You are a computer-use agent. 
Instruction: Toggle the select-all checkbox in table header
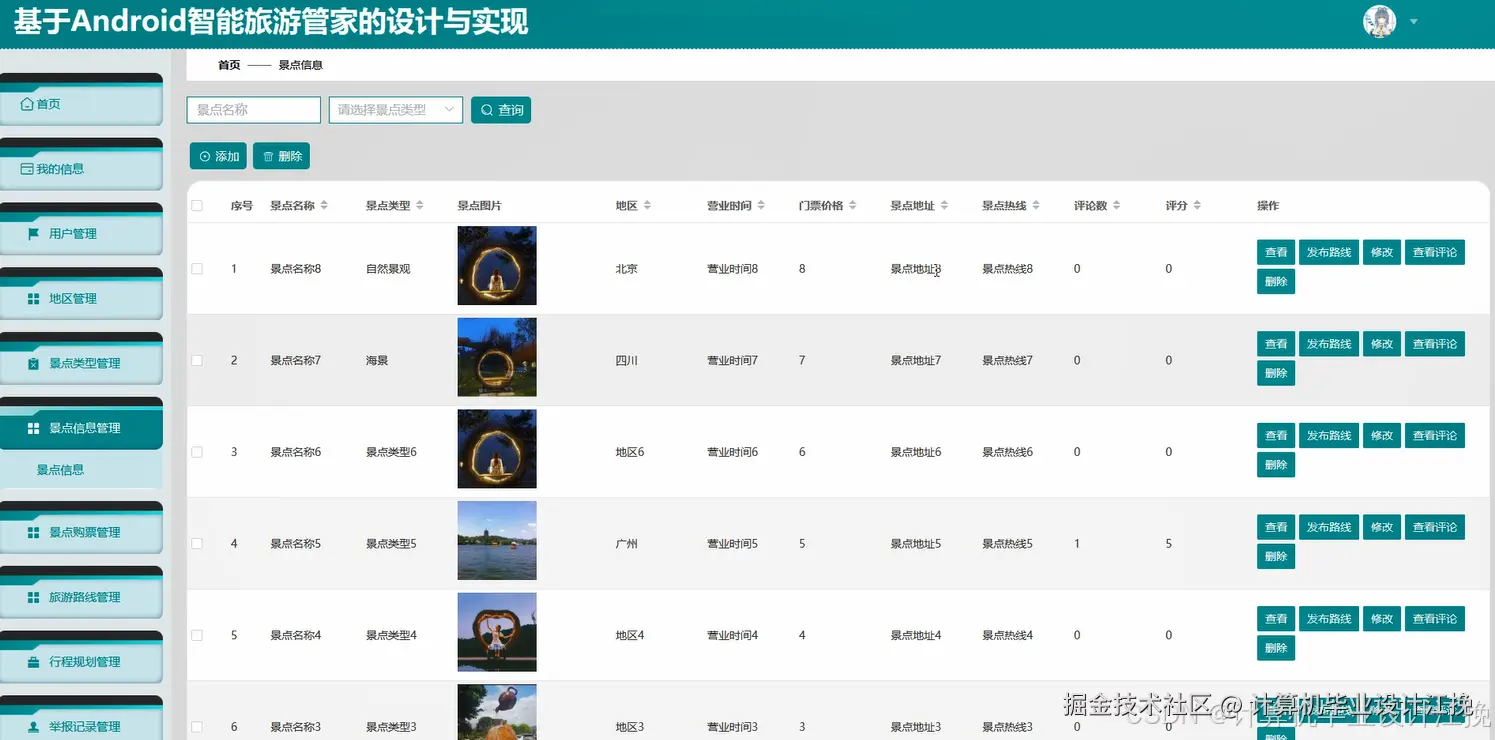(x=197, y=206)
